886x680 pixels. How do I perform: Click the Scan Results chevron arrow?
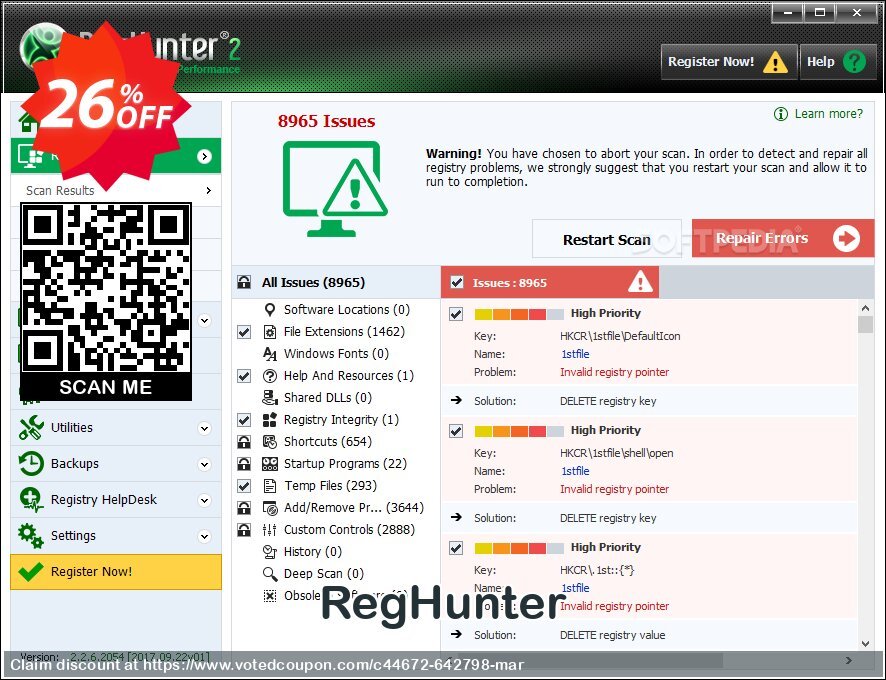(x=209, y=190)
